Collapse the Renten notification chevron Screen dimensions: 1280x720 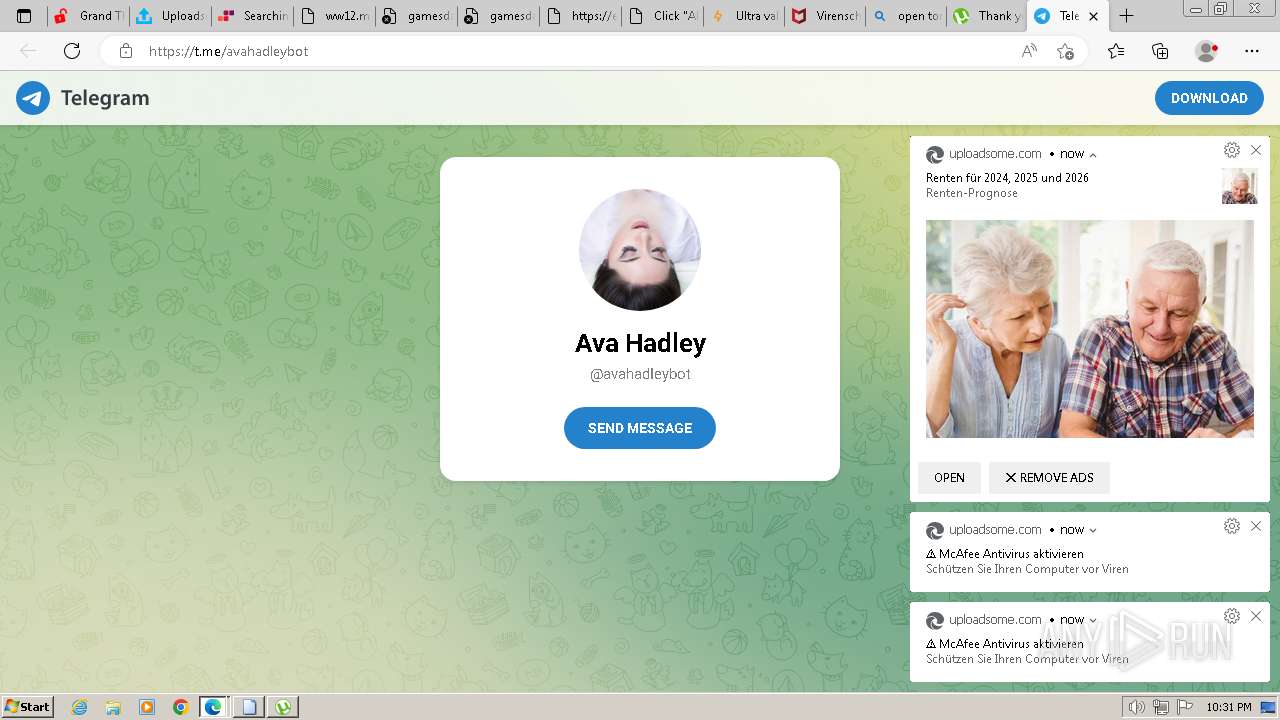point(1093,155)
